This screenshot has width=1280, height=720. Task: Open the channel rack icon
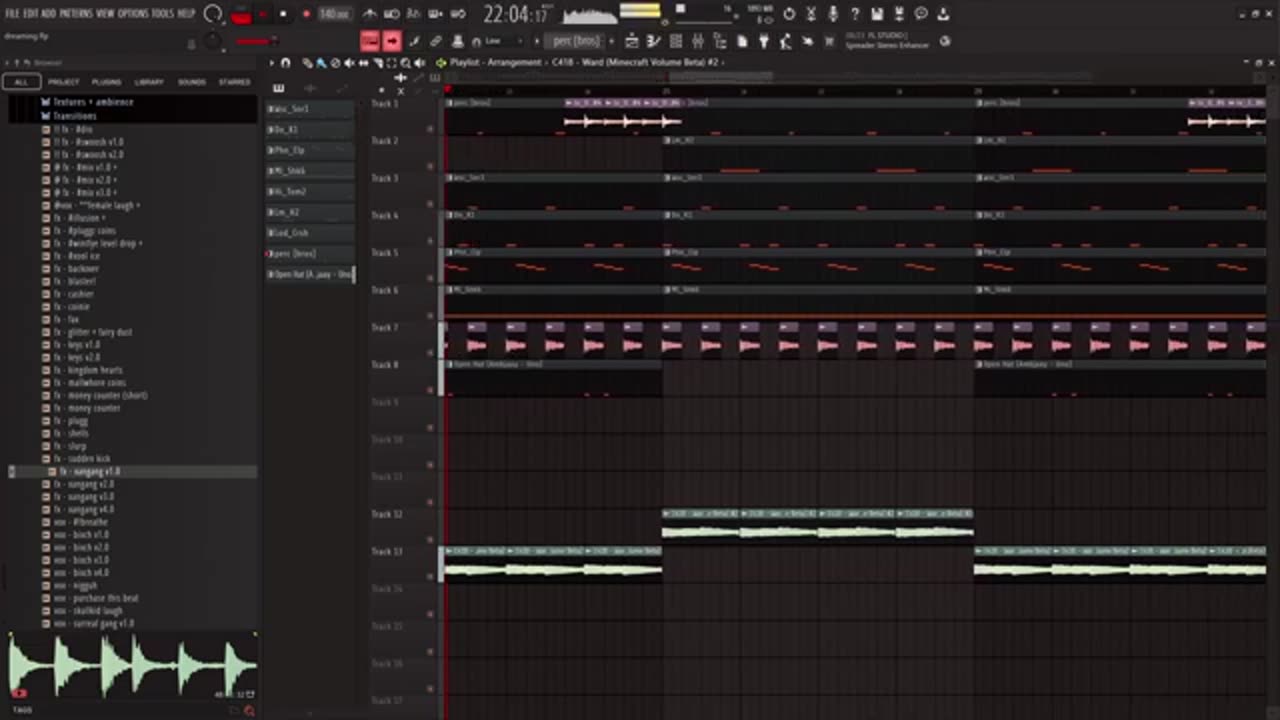click(676, 41)
